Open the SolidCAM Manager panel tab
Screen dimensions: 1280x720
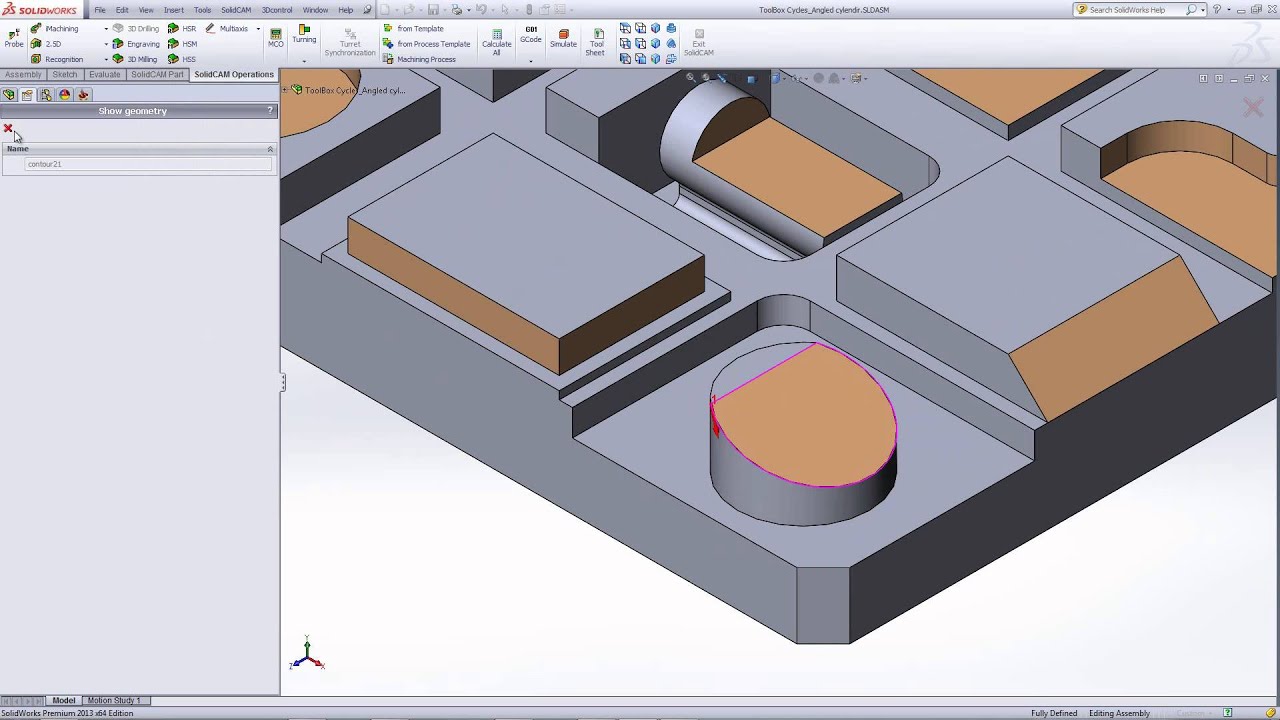(84, 95)
